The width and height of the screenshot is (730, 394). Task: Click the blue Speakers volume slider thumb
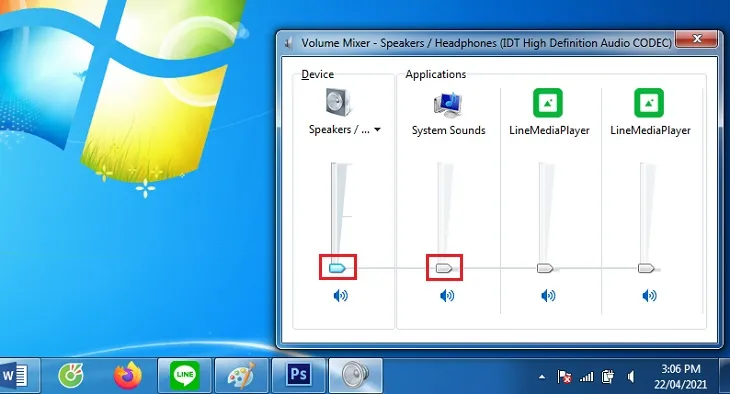[337, 268]
